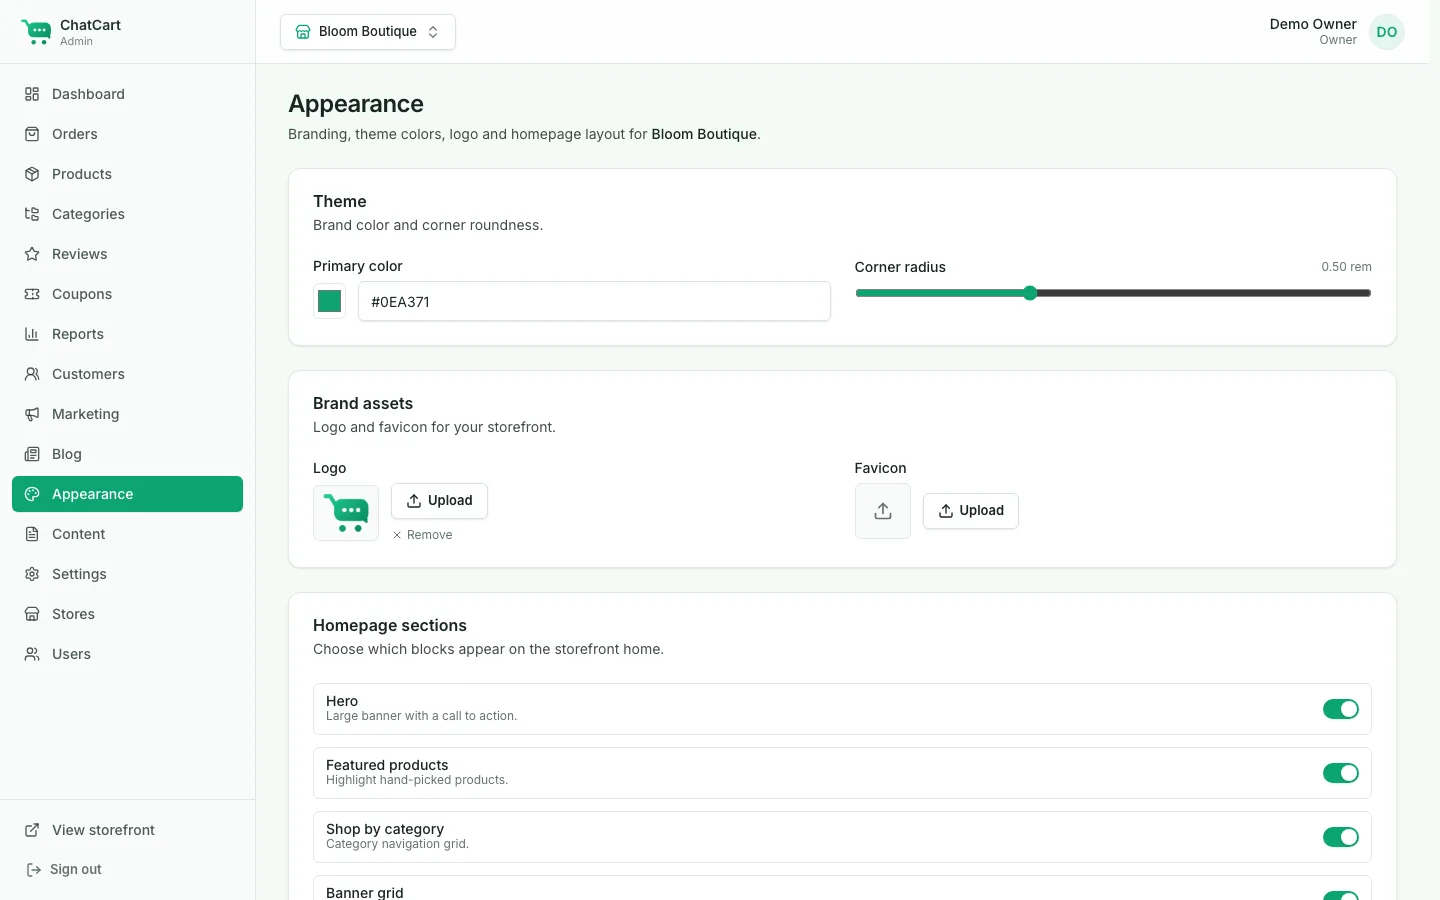Image resolution: width=1440 pixels, height=900 pixels.
Task: Open the Appearance menu item
Action: click(128, 494)
